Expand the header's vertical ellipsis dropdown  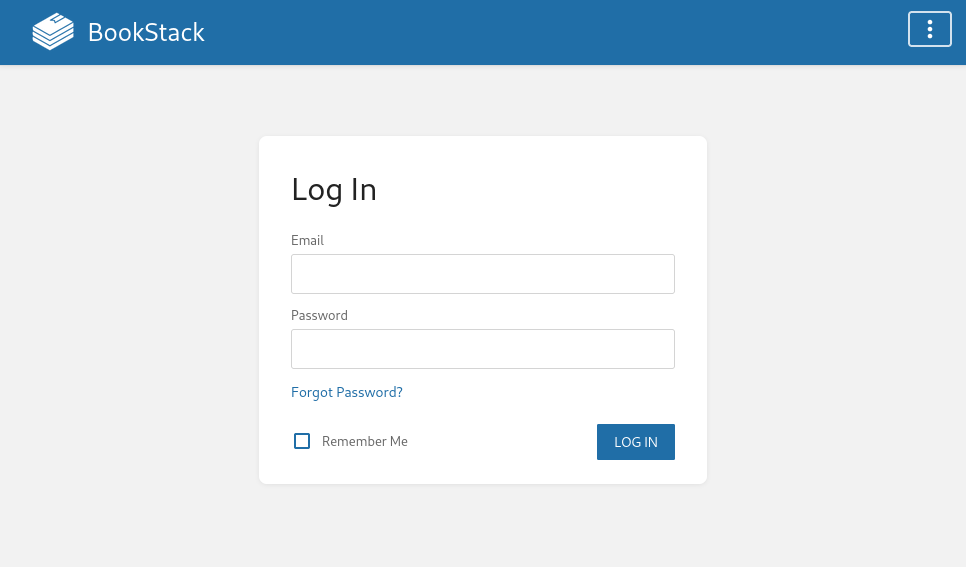click(x=930, y=29)
